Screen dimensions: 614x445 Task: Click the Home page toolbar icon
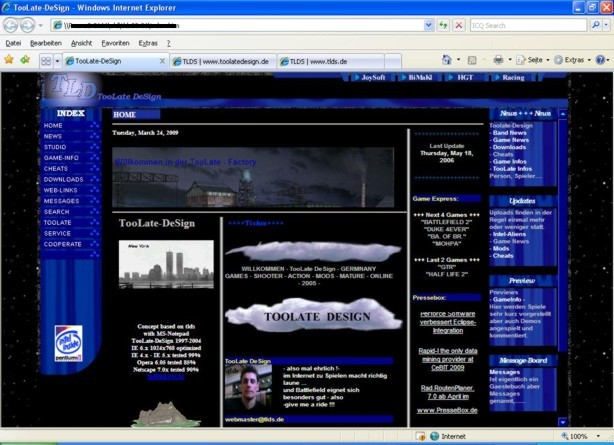click(447, 60)
